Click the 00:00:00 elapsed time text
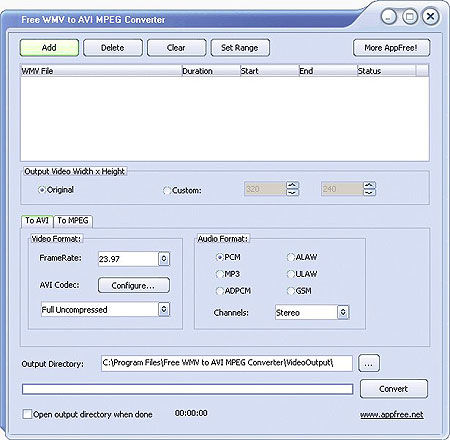Viewport: 450px width, 440px height. [191, 413]
